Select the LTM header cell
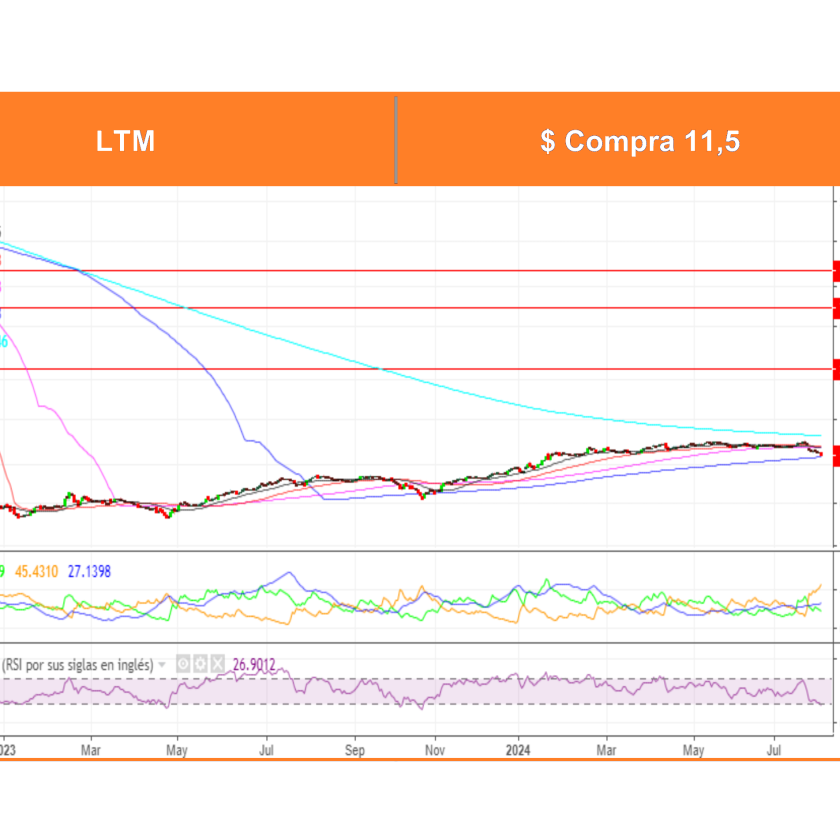Screen dimensions: 840x840 pyautogui.click(x=126, y=141)
